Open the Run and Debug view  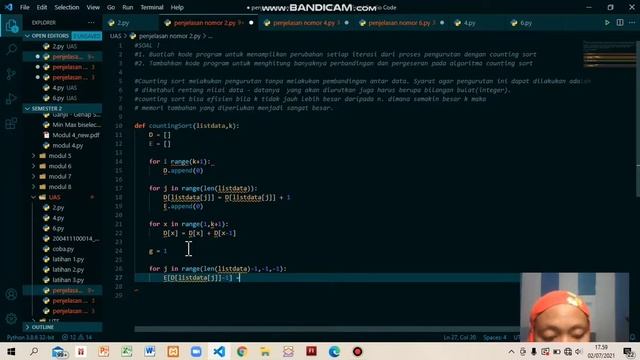[11, 98]
